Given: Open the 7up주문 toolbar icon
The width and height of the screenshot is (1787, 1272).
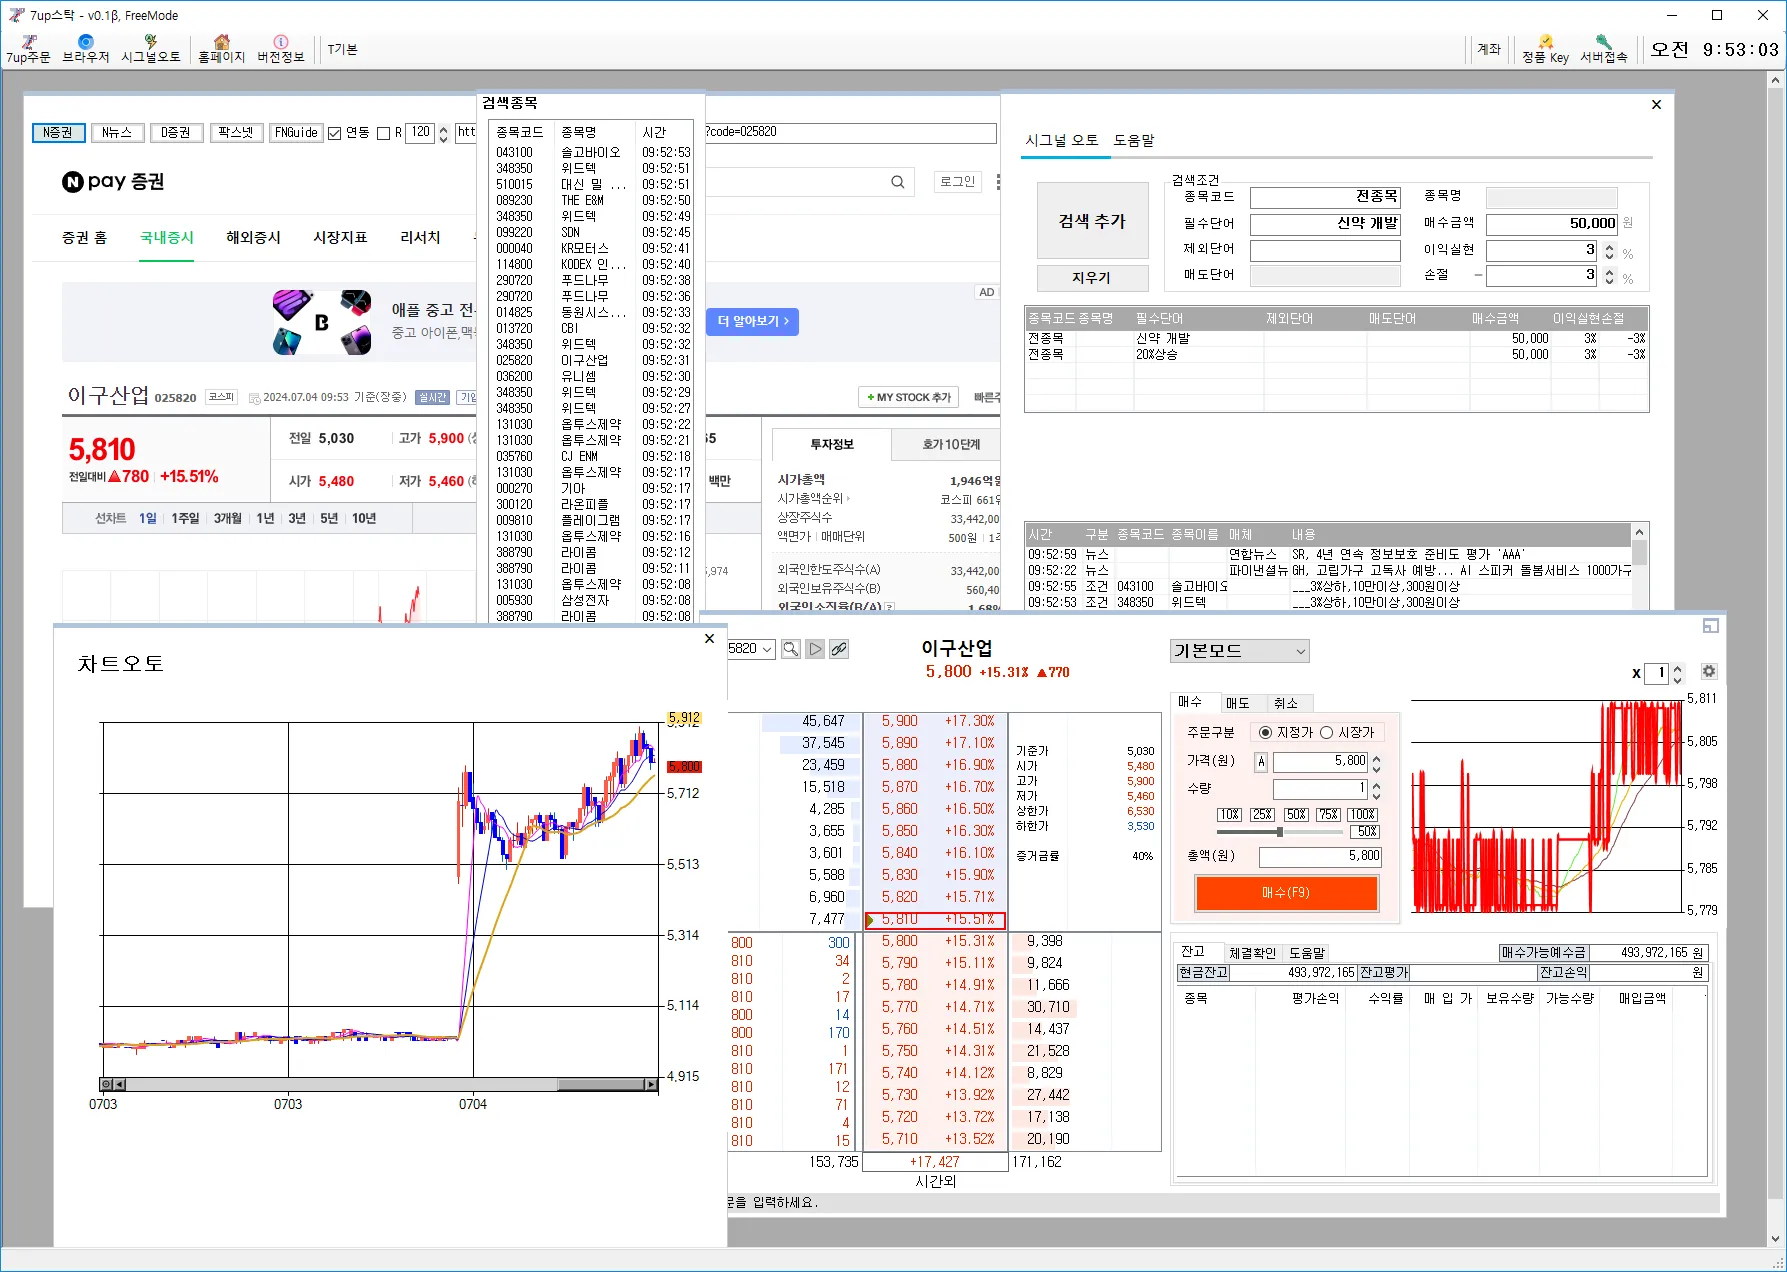Looking at the screenshot, I should (x=28, y=49).
